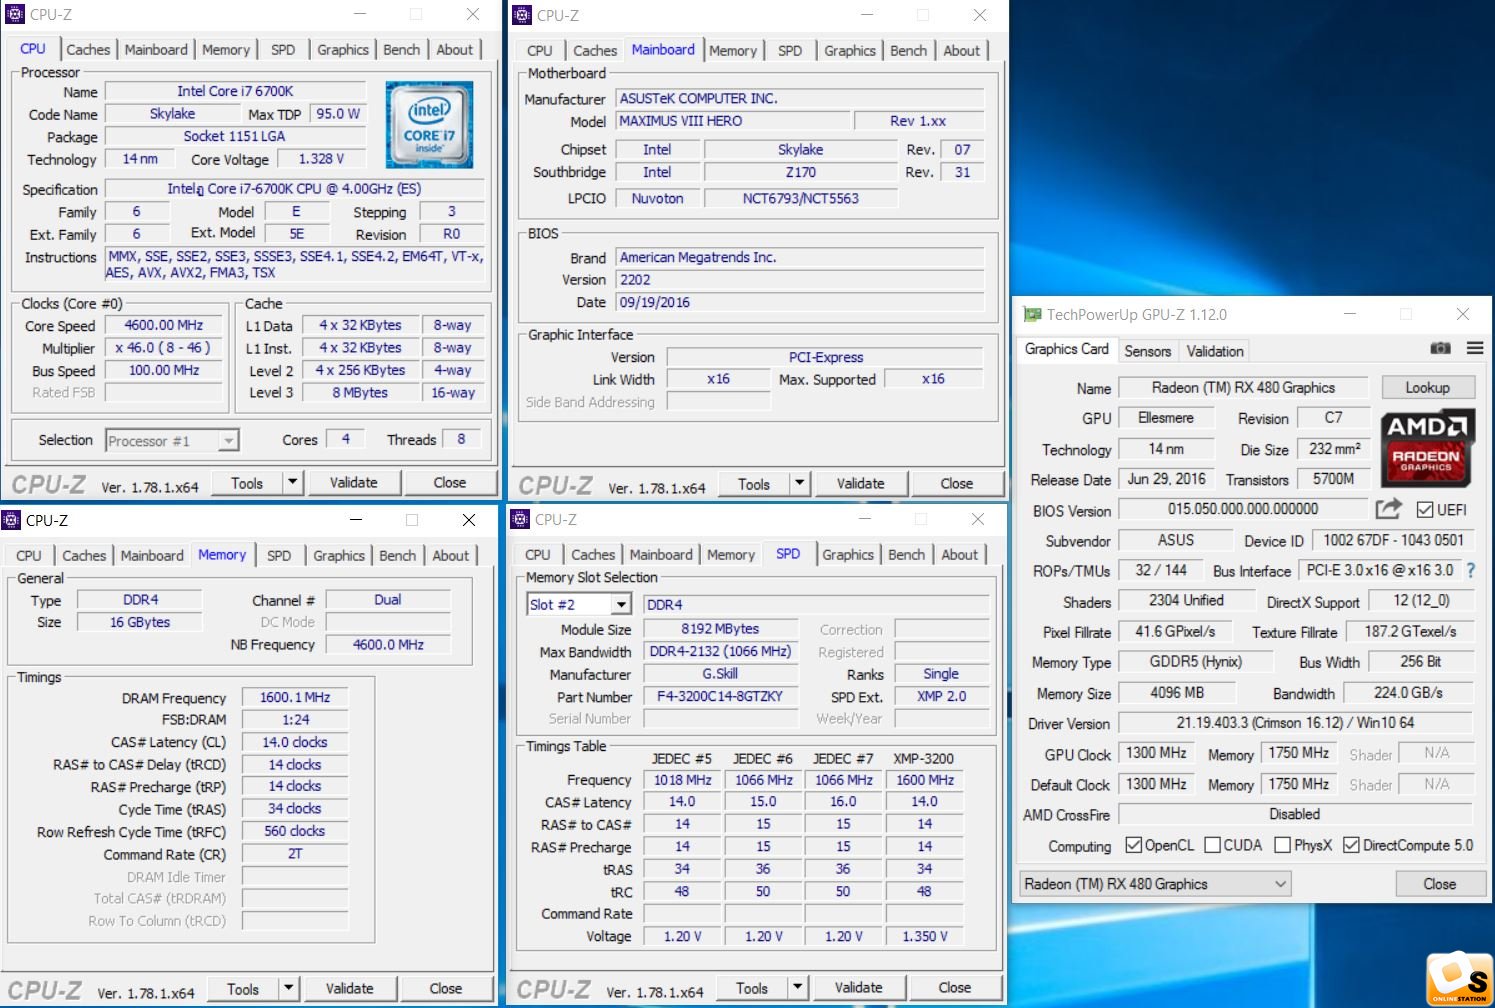
Task: Click Close button in the SPD window
Action: coord(954,988)
